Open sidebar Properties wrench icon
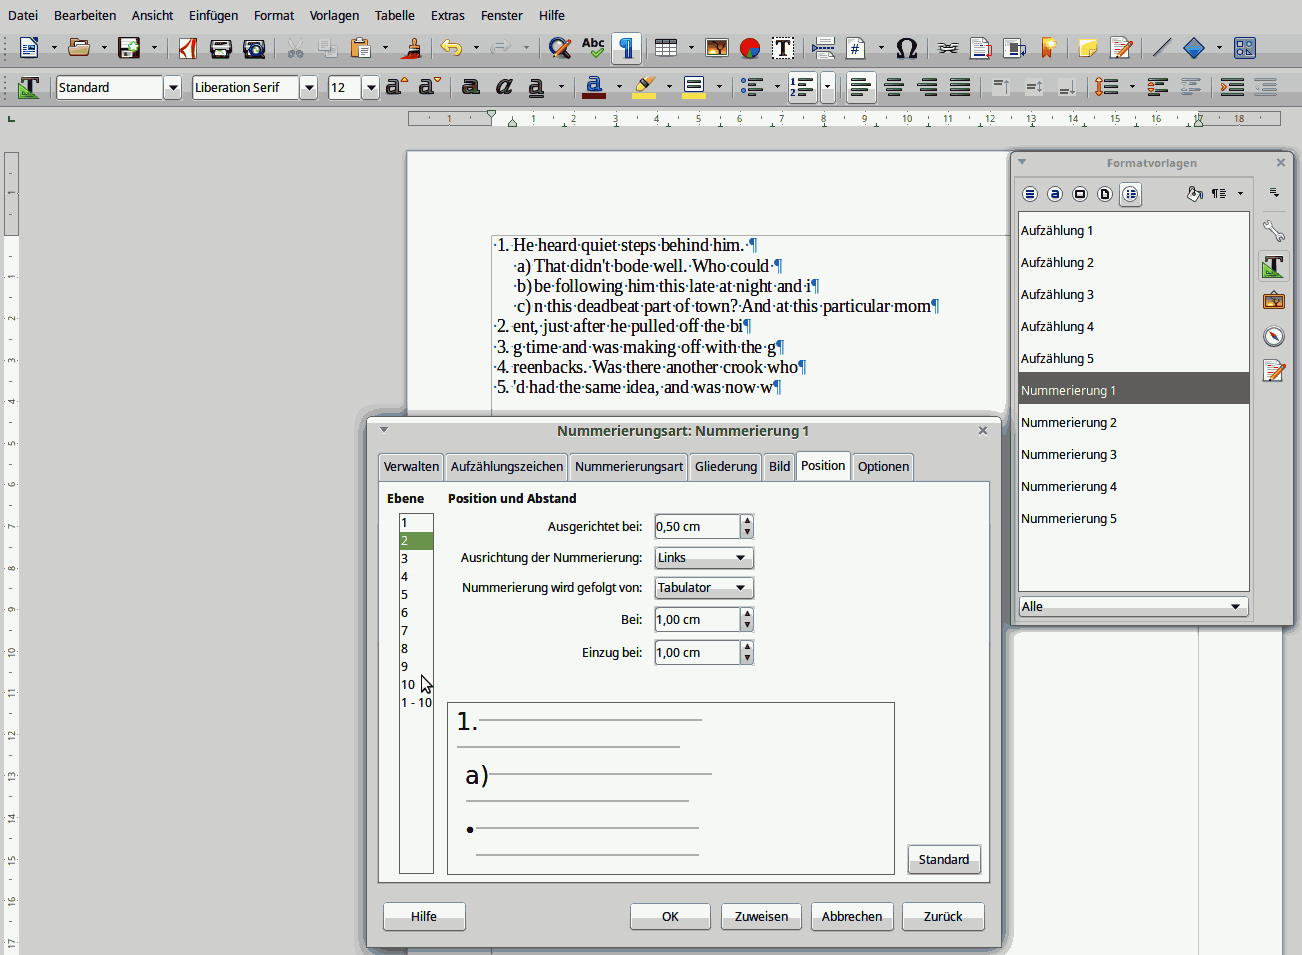 1273,231
